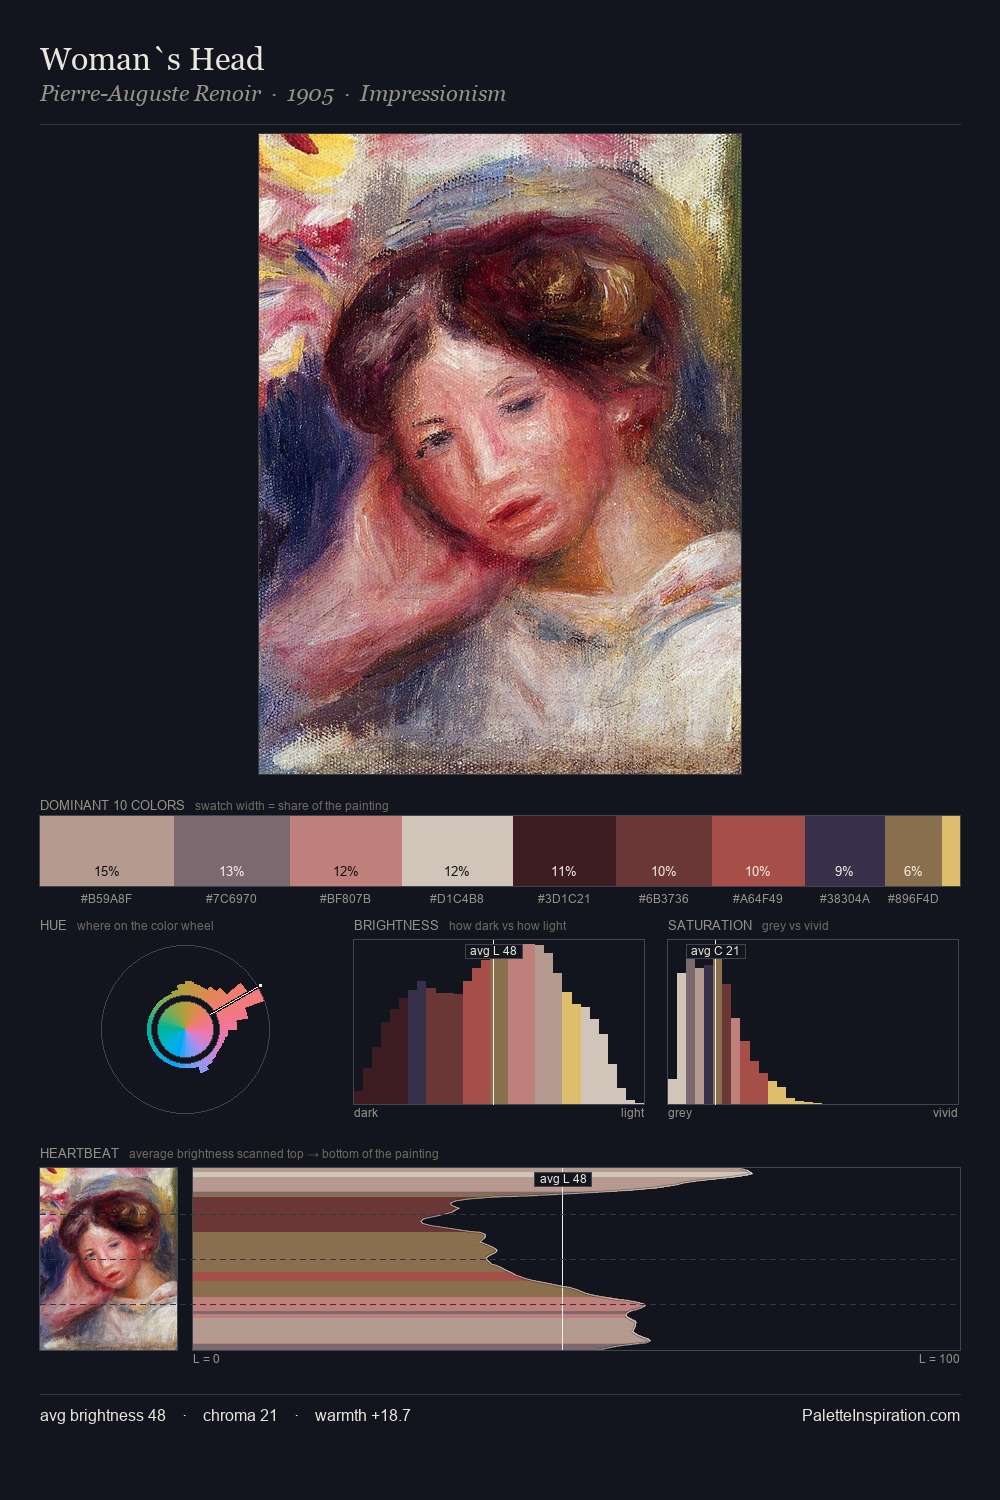
Task: Click the hue color wheel chart
Action: [185, 1029]
